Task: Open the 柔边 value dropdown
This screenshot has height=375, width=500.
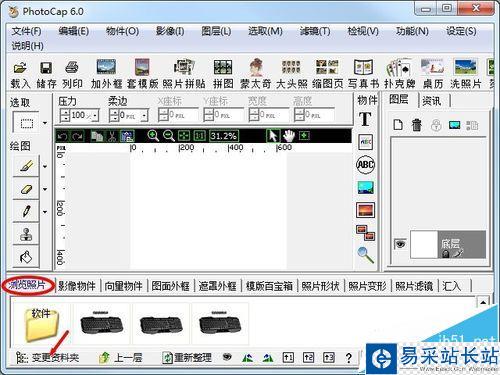Action: coord(144,116)
